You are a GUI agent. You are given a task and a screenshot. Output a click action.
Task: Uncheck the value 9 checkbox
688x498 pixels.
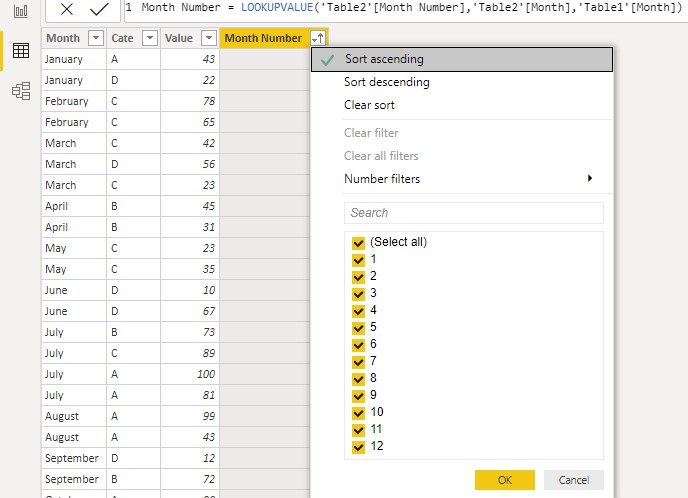click(358, 396)
